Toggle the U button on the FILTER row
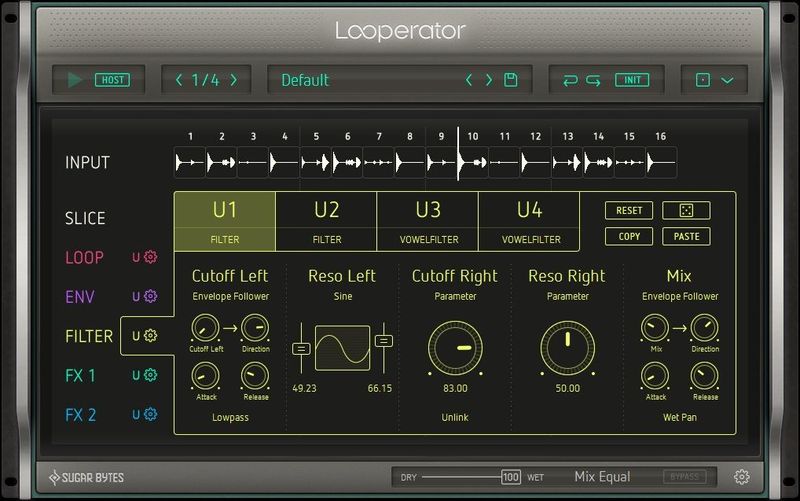800x501 pixels. (x=136, y=336)
